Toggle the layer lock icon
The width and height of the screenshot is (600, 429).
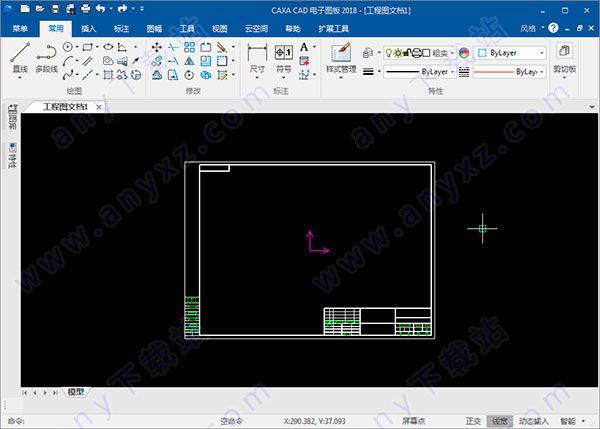coord(408,53)
